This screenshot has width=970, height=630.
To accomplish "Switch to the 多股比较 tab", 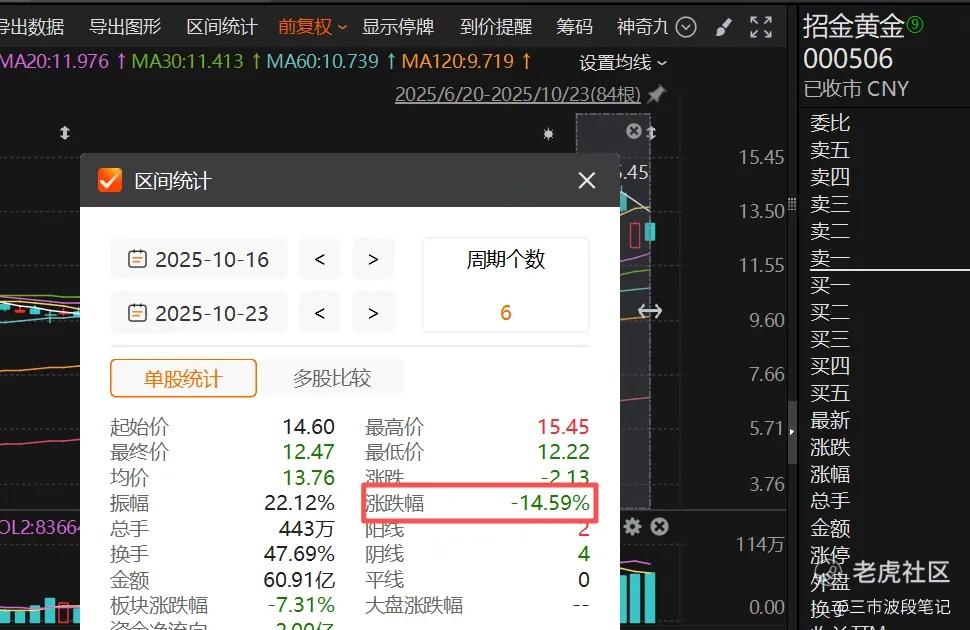I will pyautogui.click(x=332, y=378).
